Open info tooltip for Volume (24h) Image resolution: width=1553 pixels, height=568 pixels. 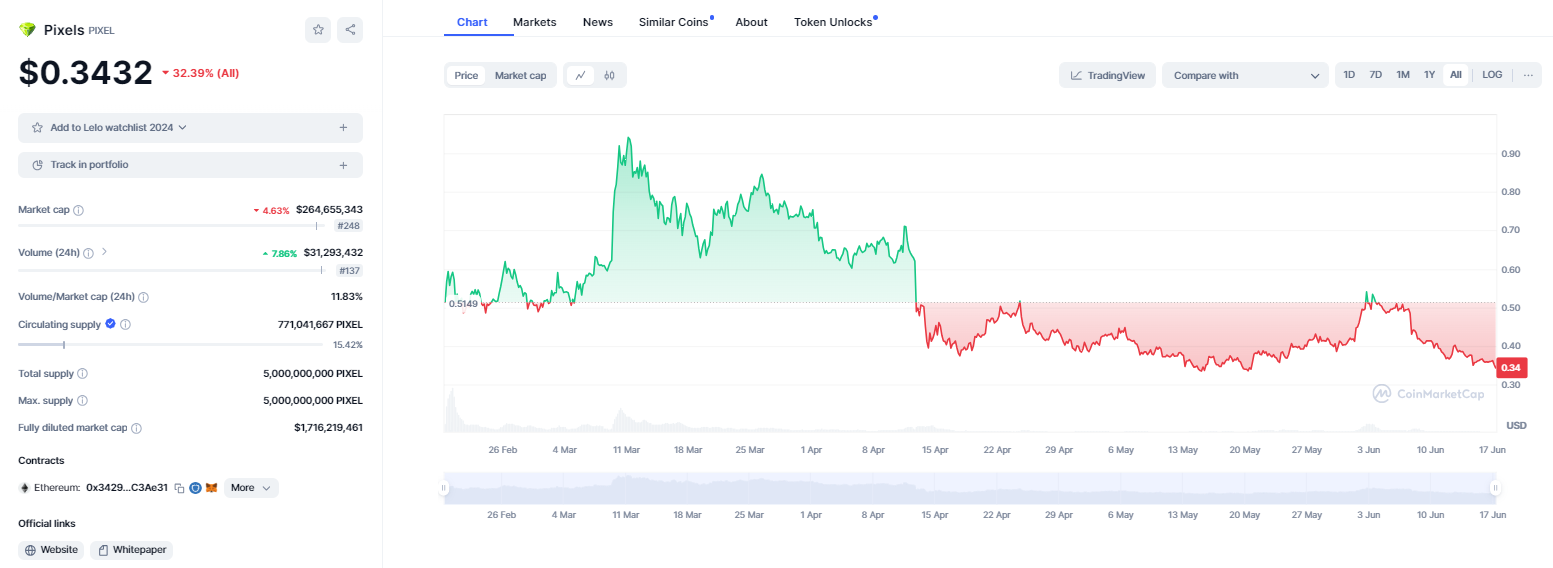click(88, 253)
